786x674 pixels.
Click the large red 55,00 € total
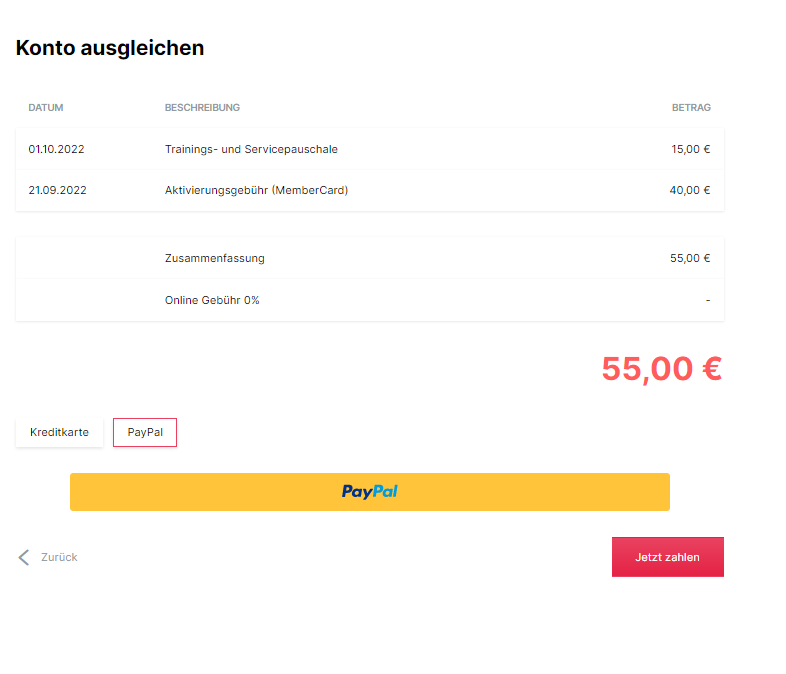coord(662,369)
